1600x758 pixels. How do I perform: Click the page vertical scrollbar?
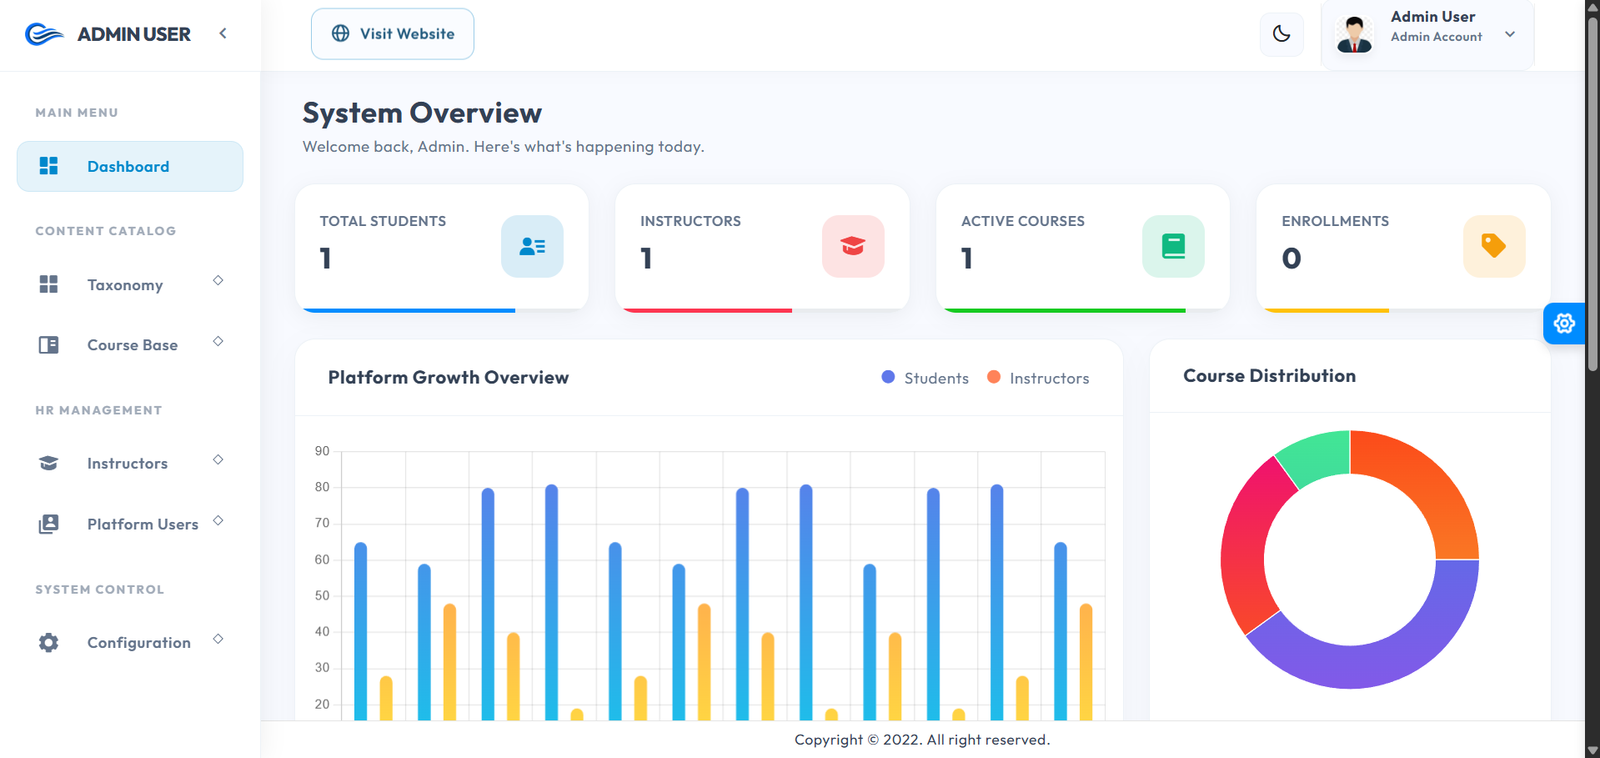click(x=1592, y=200)
